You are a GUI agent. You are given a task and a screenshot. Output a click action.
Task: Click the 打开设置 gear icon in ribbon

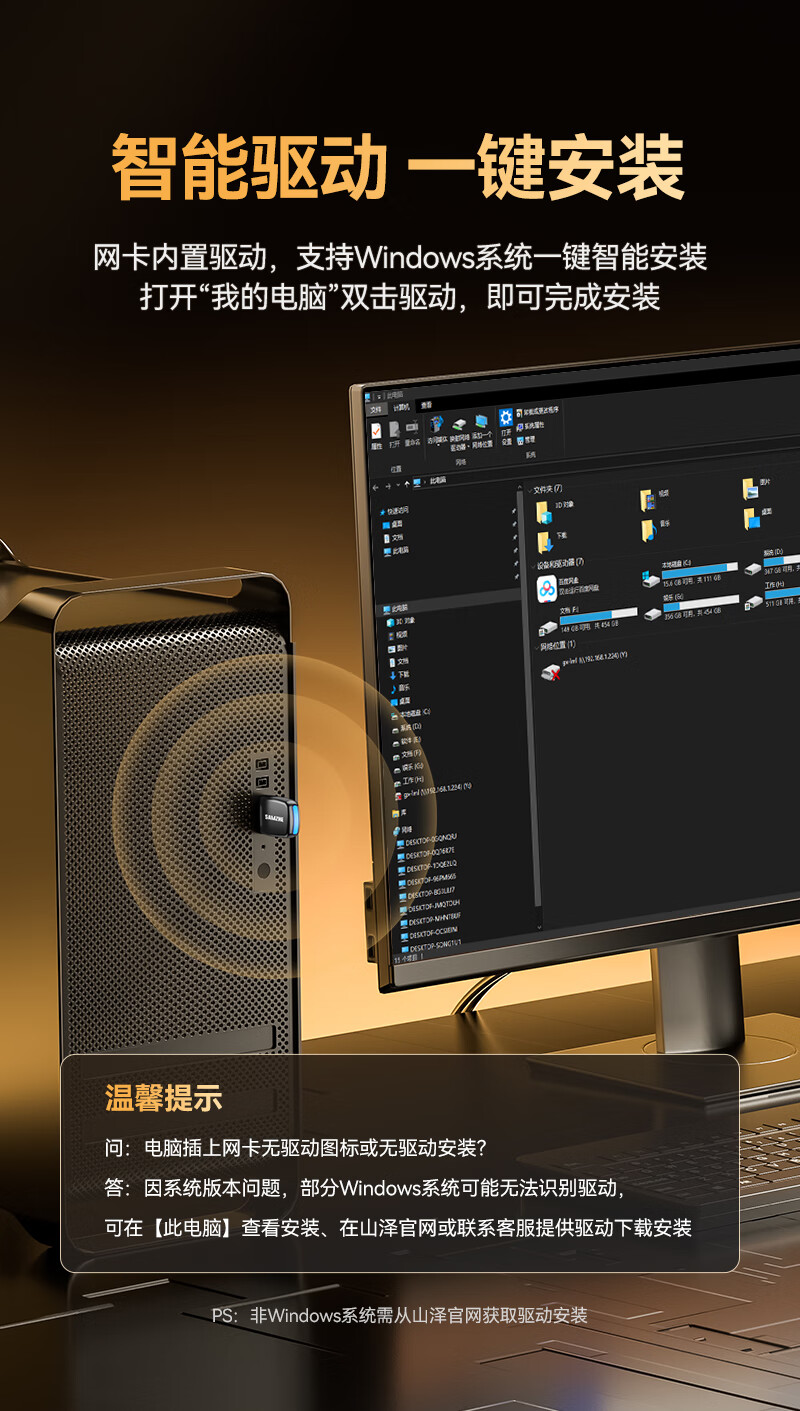coord(506,422)
